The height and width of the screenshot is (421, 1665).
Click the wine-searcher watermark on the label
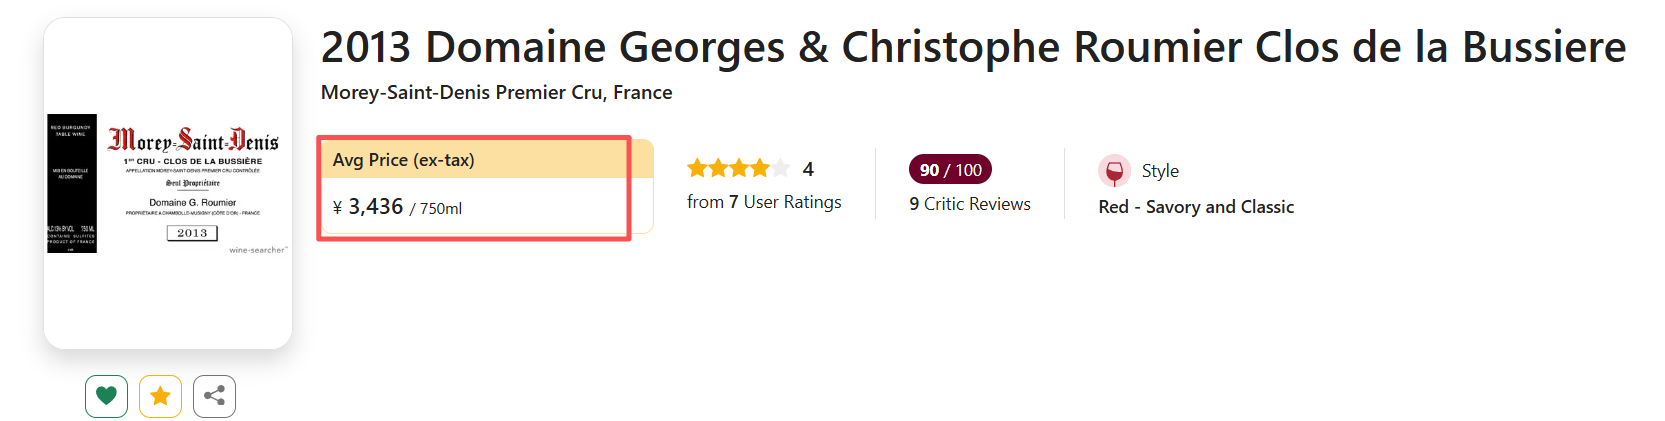pyautogui.click(x=258, y=250)
